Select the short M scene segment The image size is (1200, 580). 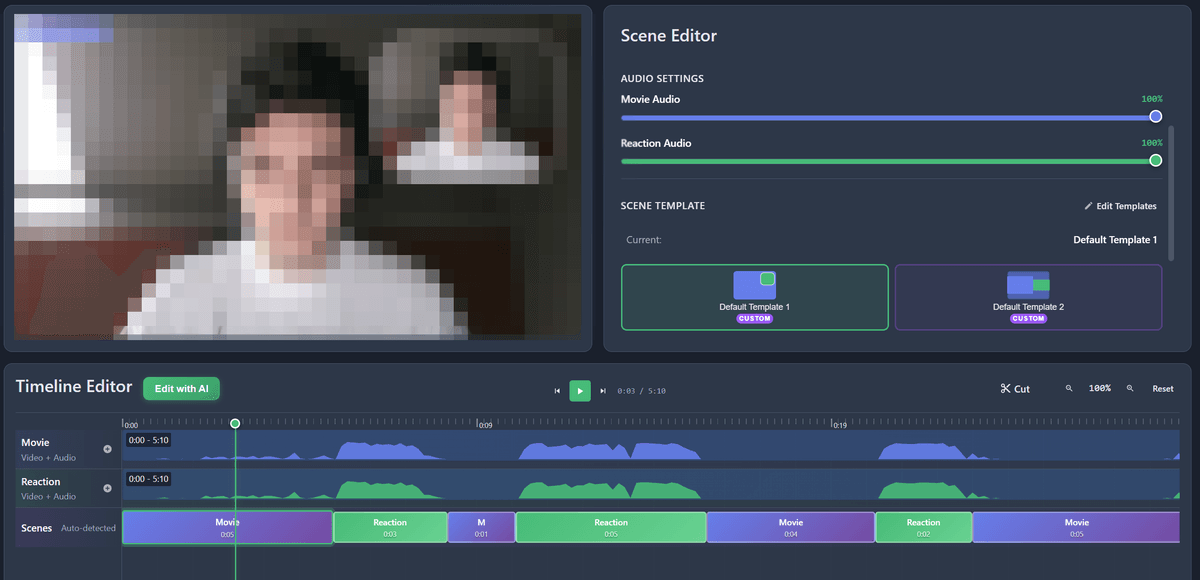pos(481,527)
